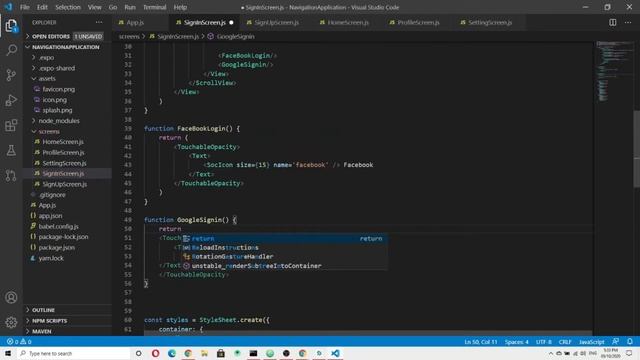Open package.json in the explorer
The image size is (640, 360).
56,247
